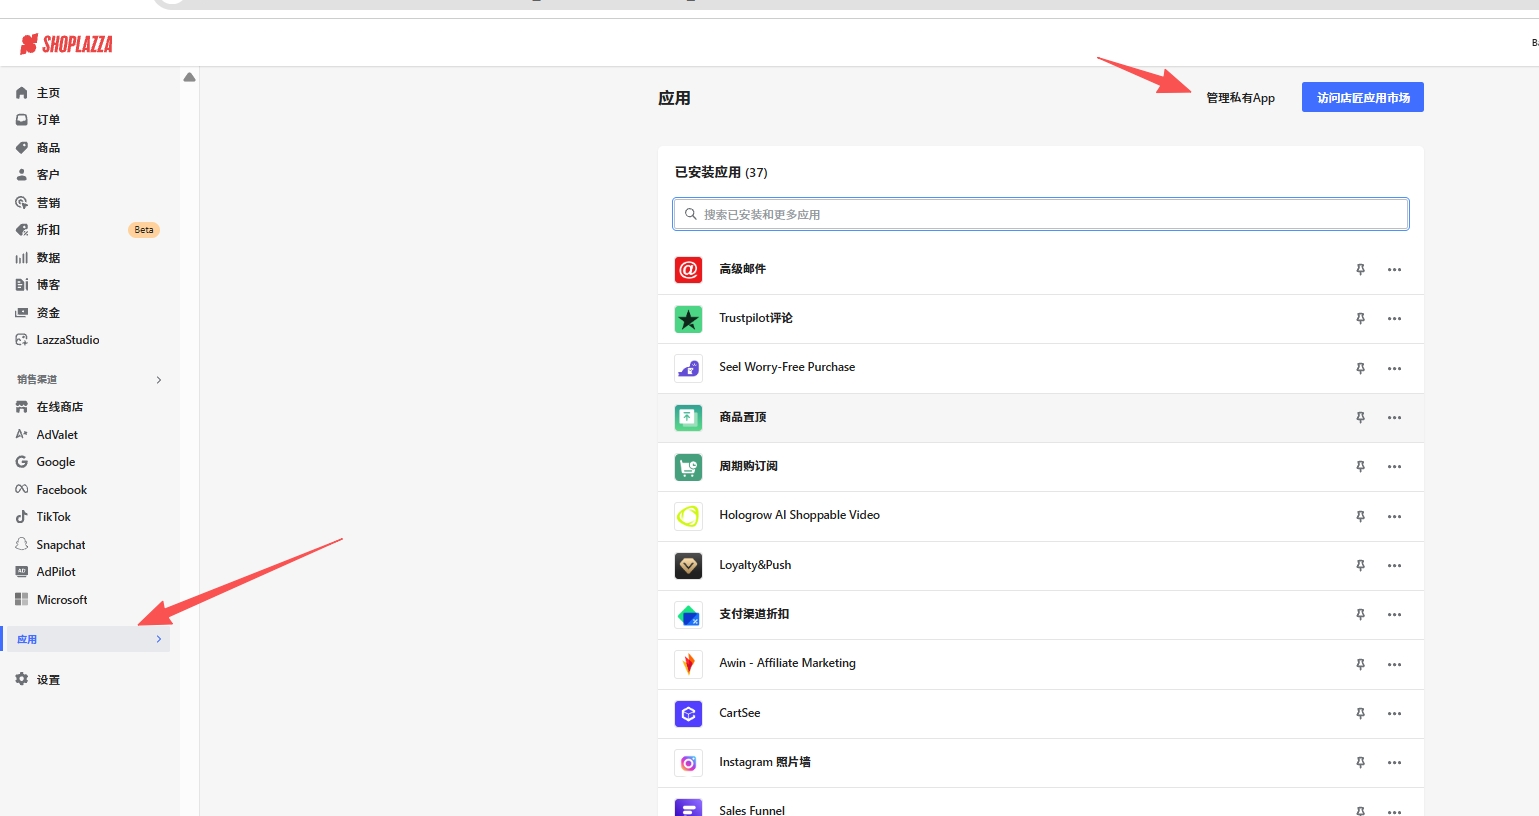This screenshot has width=1539, height=816.
Task: Open the 折扣 discounts icon
Action: pyautogui.click(x=22, y=230)
